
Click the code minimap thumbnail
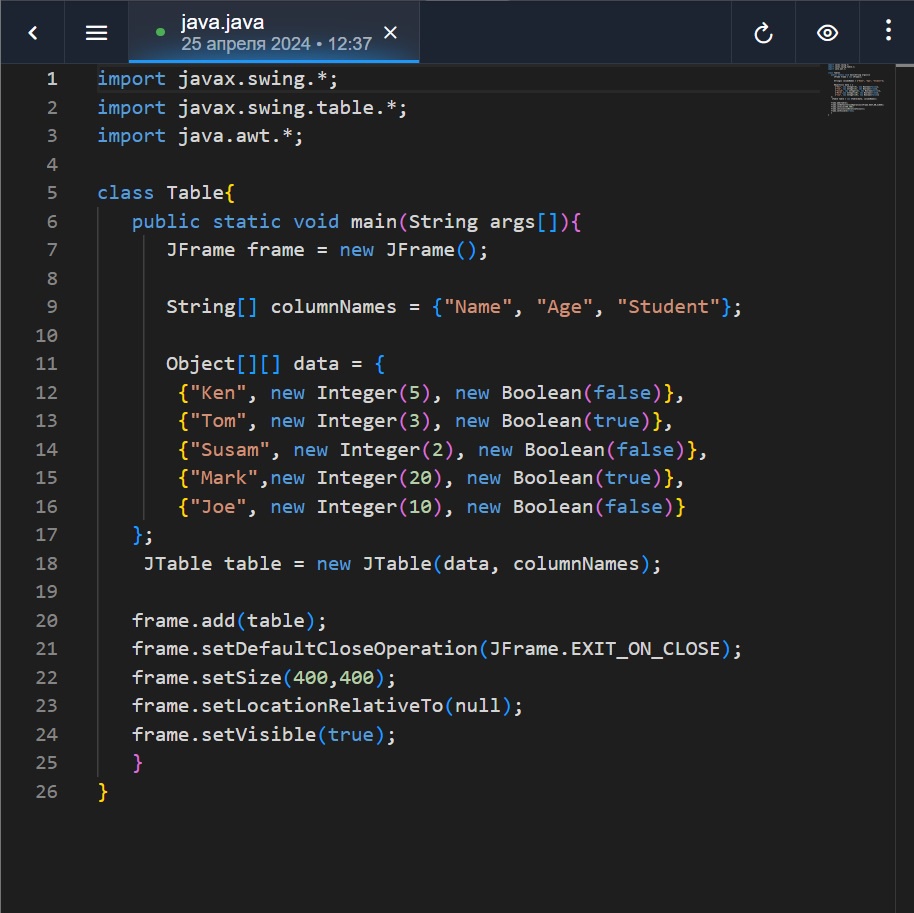(857, 89)
